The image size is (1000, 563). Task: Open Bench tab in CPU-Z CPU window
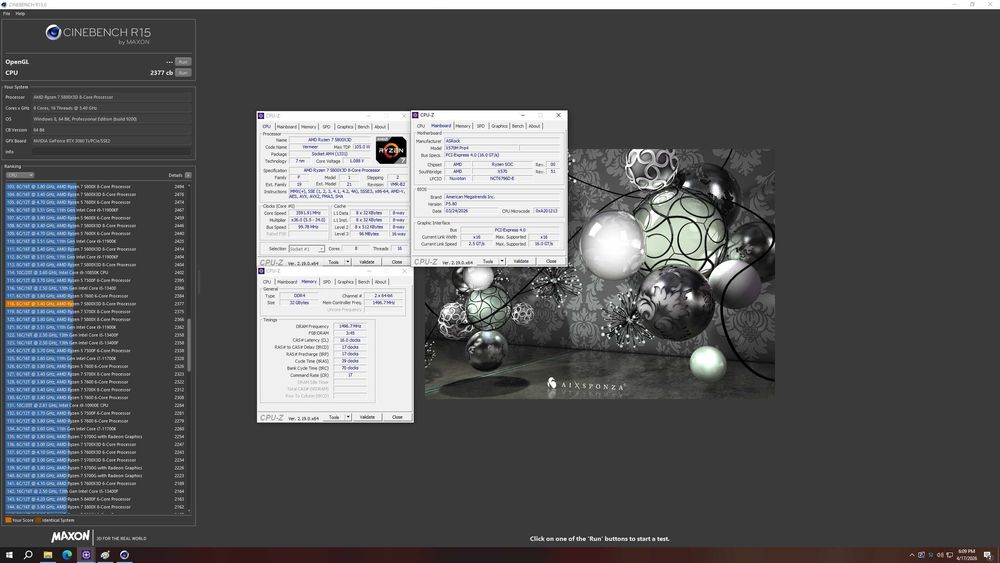[x=364, y=126]
